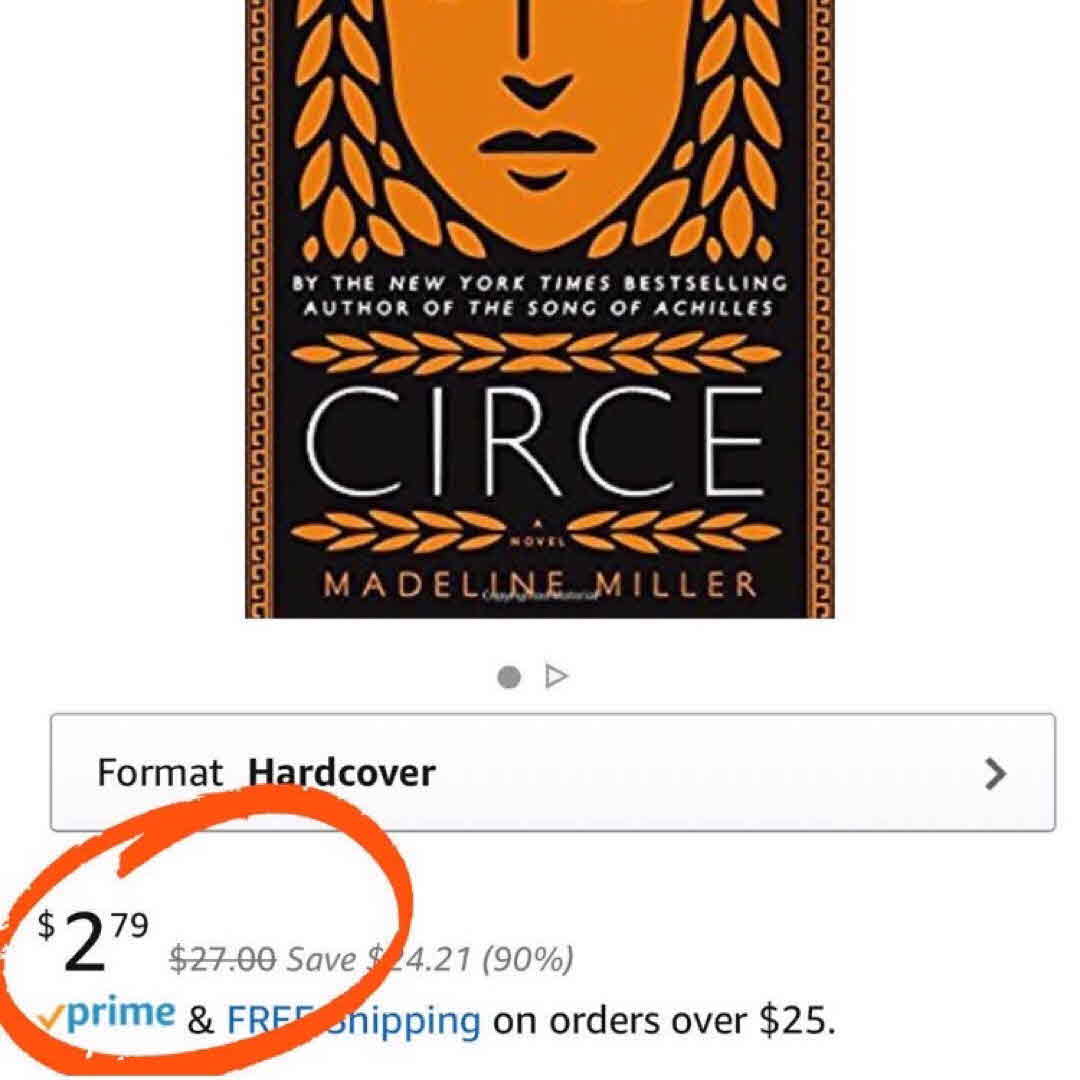The image size is (1080, 1080).
Task: Select the bold Hardcover format text
Action: [341, 773]
